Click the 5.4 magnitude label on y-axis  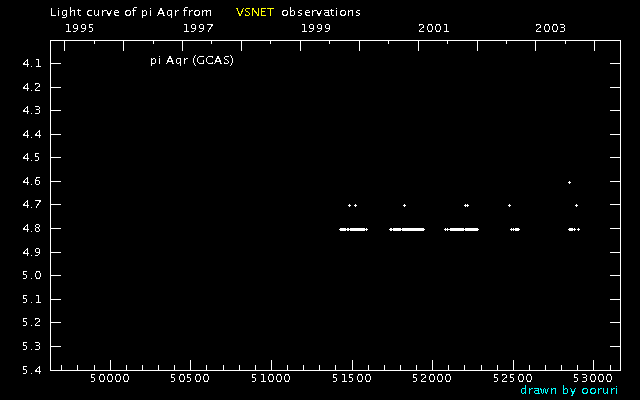(x=32, y=370)
